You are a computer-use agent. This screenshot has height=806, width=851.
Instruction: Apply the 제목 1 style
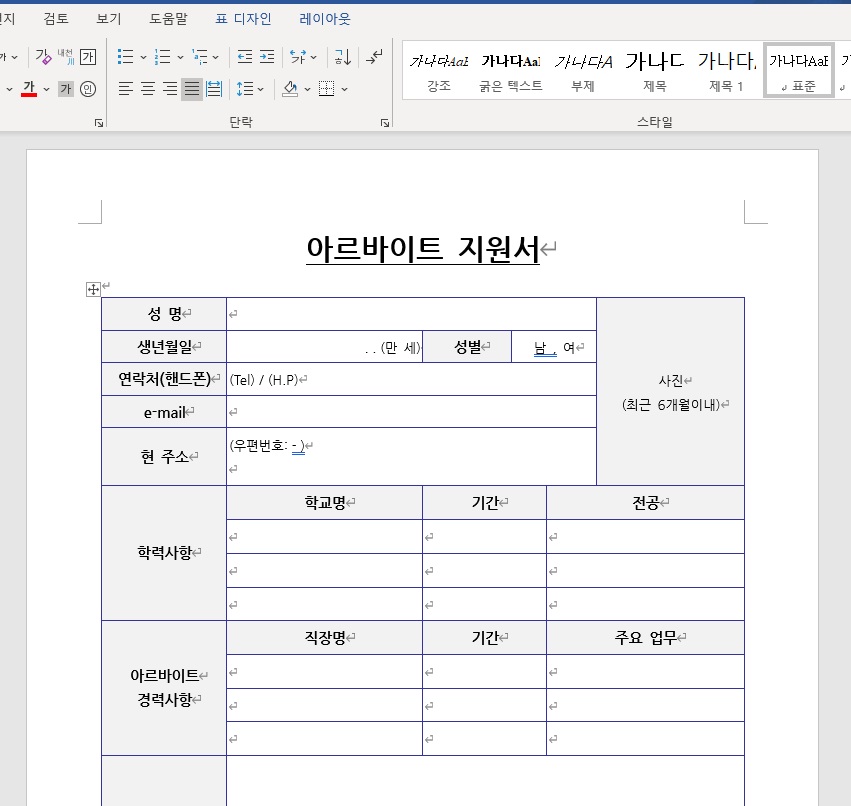click(727, 68)
